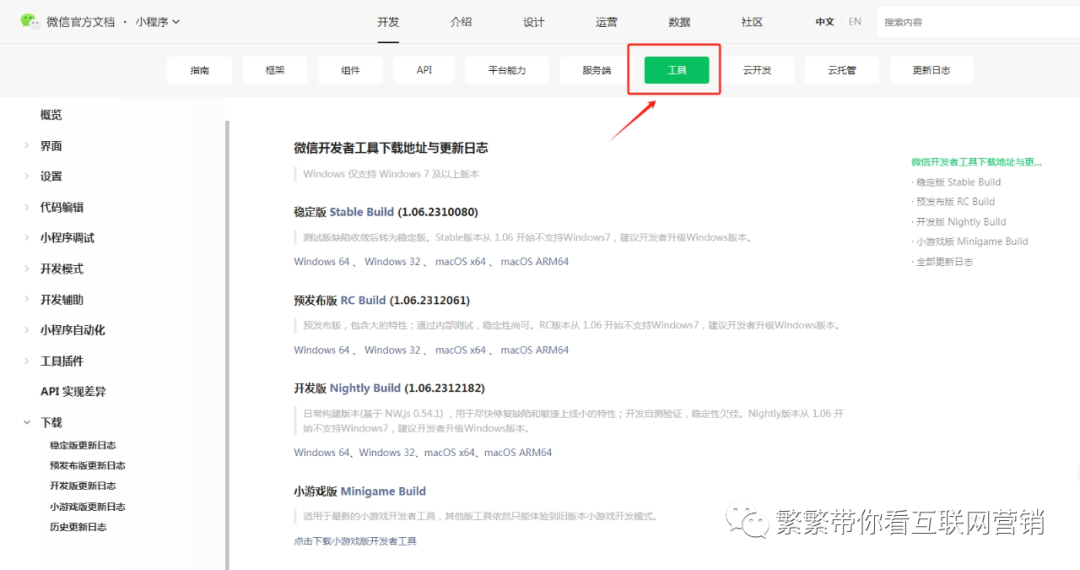
Task: Expand the 设置 sidebar section arrow
Action: tap(27, 176)
